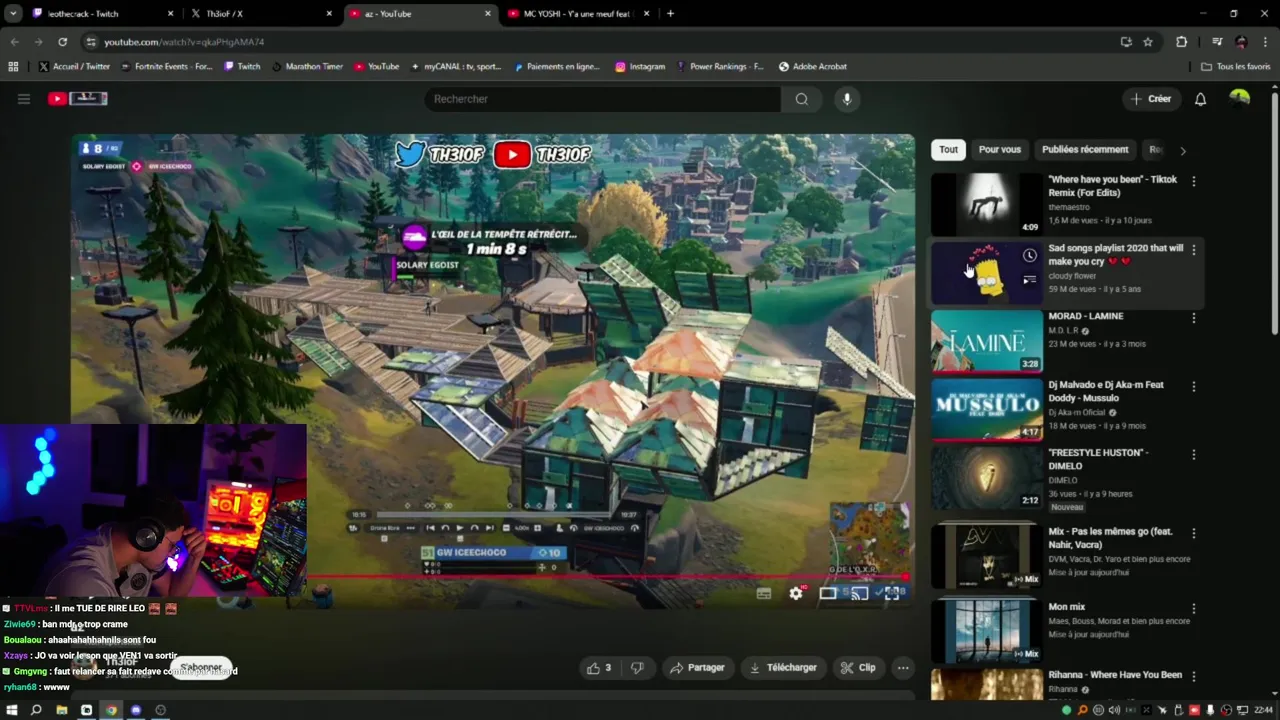Go back in browser history

(14, 42)
